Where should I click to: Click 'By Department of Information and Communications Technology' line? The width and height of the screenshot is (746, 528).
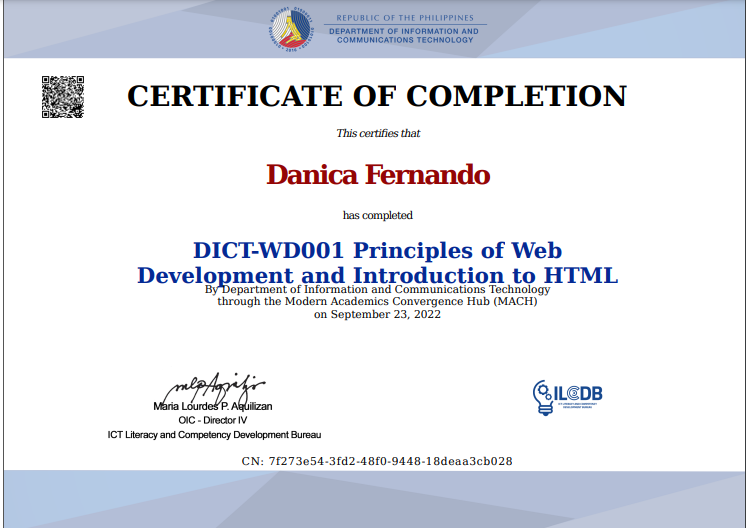(x=378, y=289)
